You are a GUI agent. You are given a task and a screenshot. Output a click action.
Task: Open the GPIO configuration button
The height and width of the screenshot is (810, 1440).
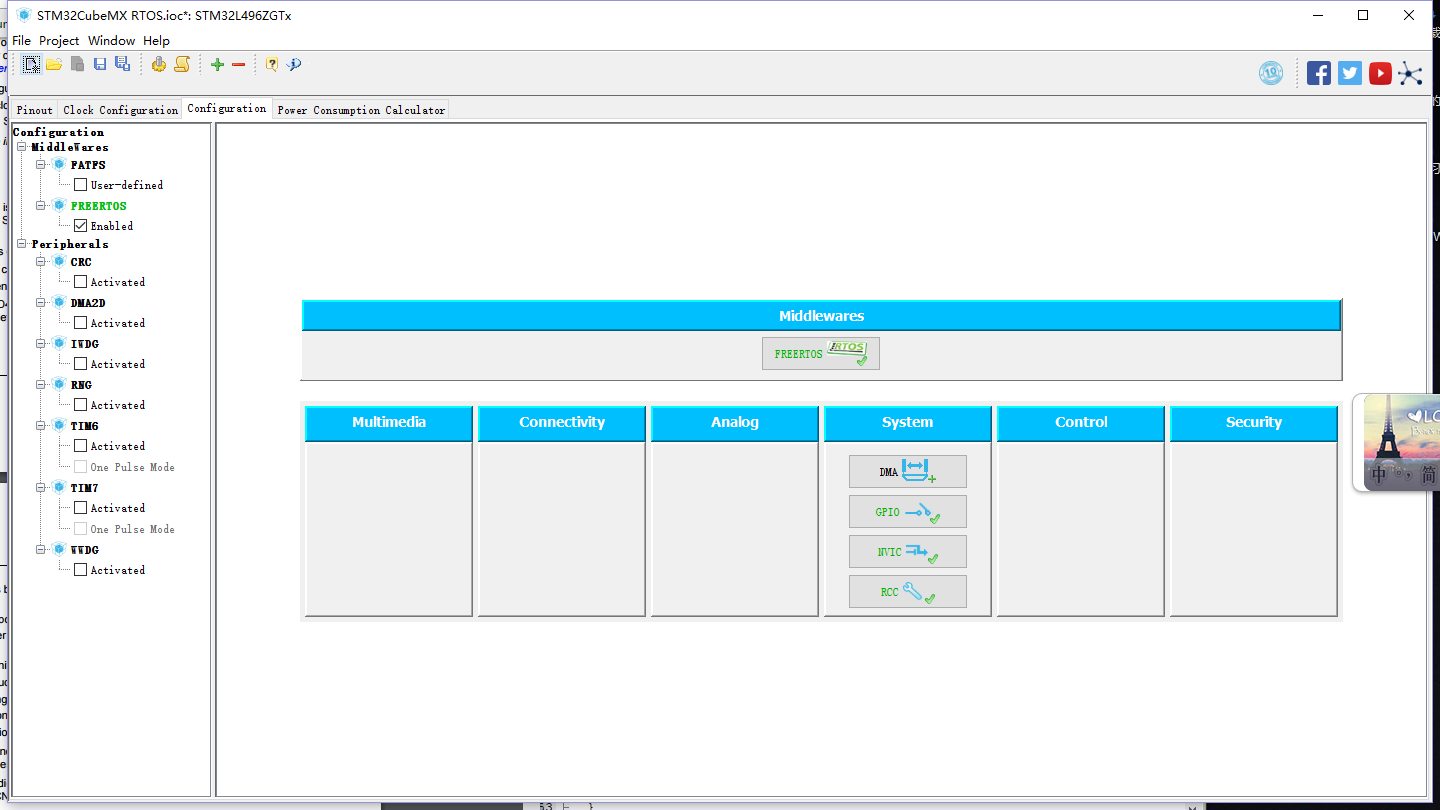908,512
